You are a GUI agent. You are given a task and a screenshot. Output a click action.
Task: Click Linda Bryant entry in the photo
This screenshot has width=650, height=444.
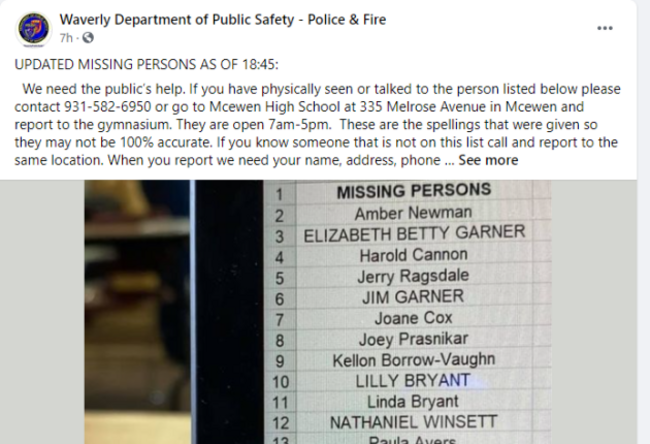(413, 402)
